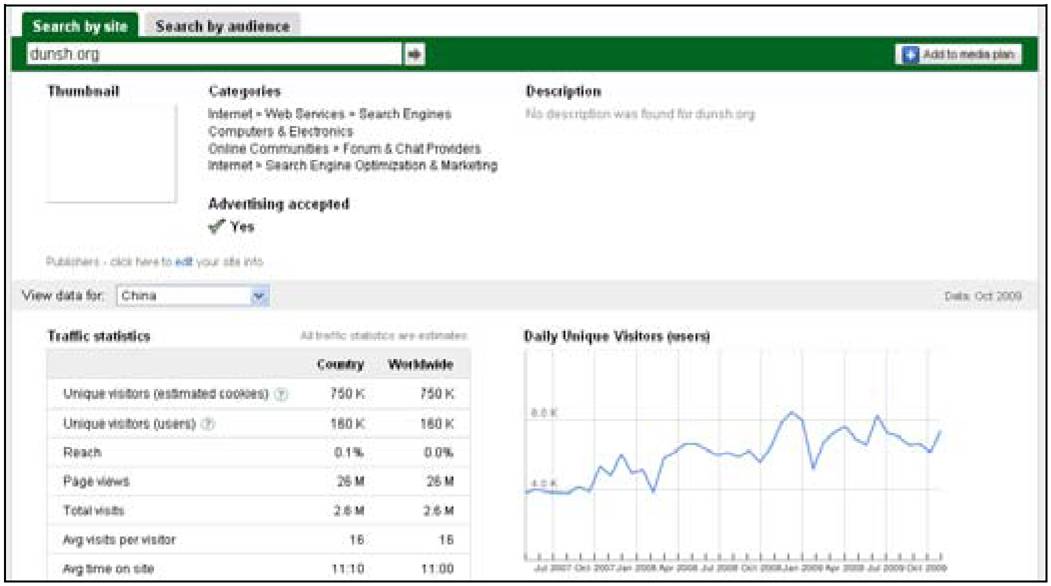Click the Worldwide column header

pos(420,365)
